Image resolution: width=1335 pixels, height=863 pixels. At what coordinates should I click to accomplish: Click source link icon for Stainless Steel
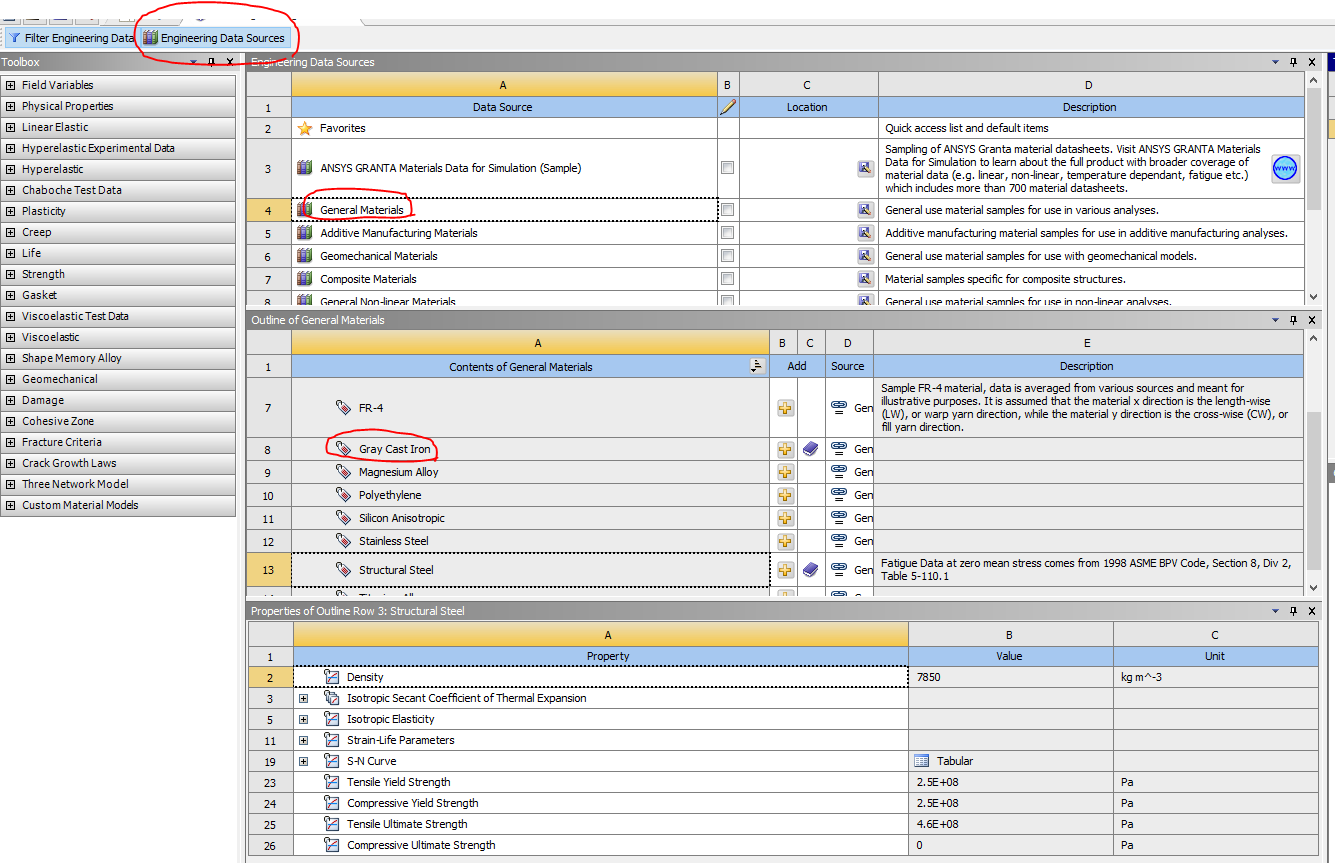pos(839,541)
